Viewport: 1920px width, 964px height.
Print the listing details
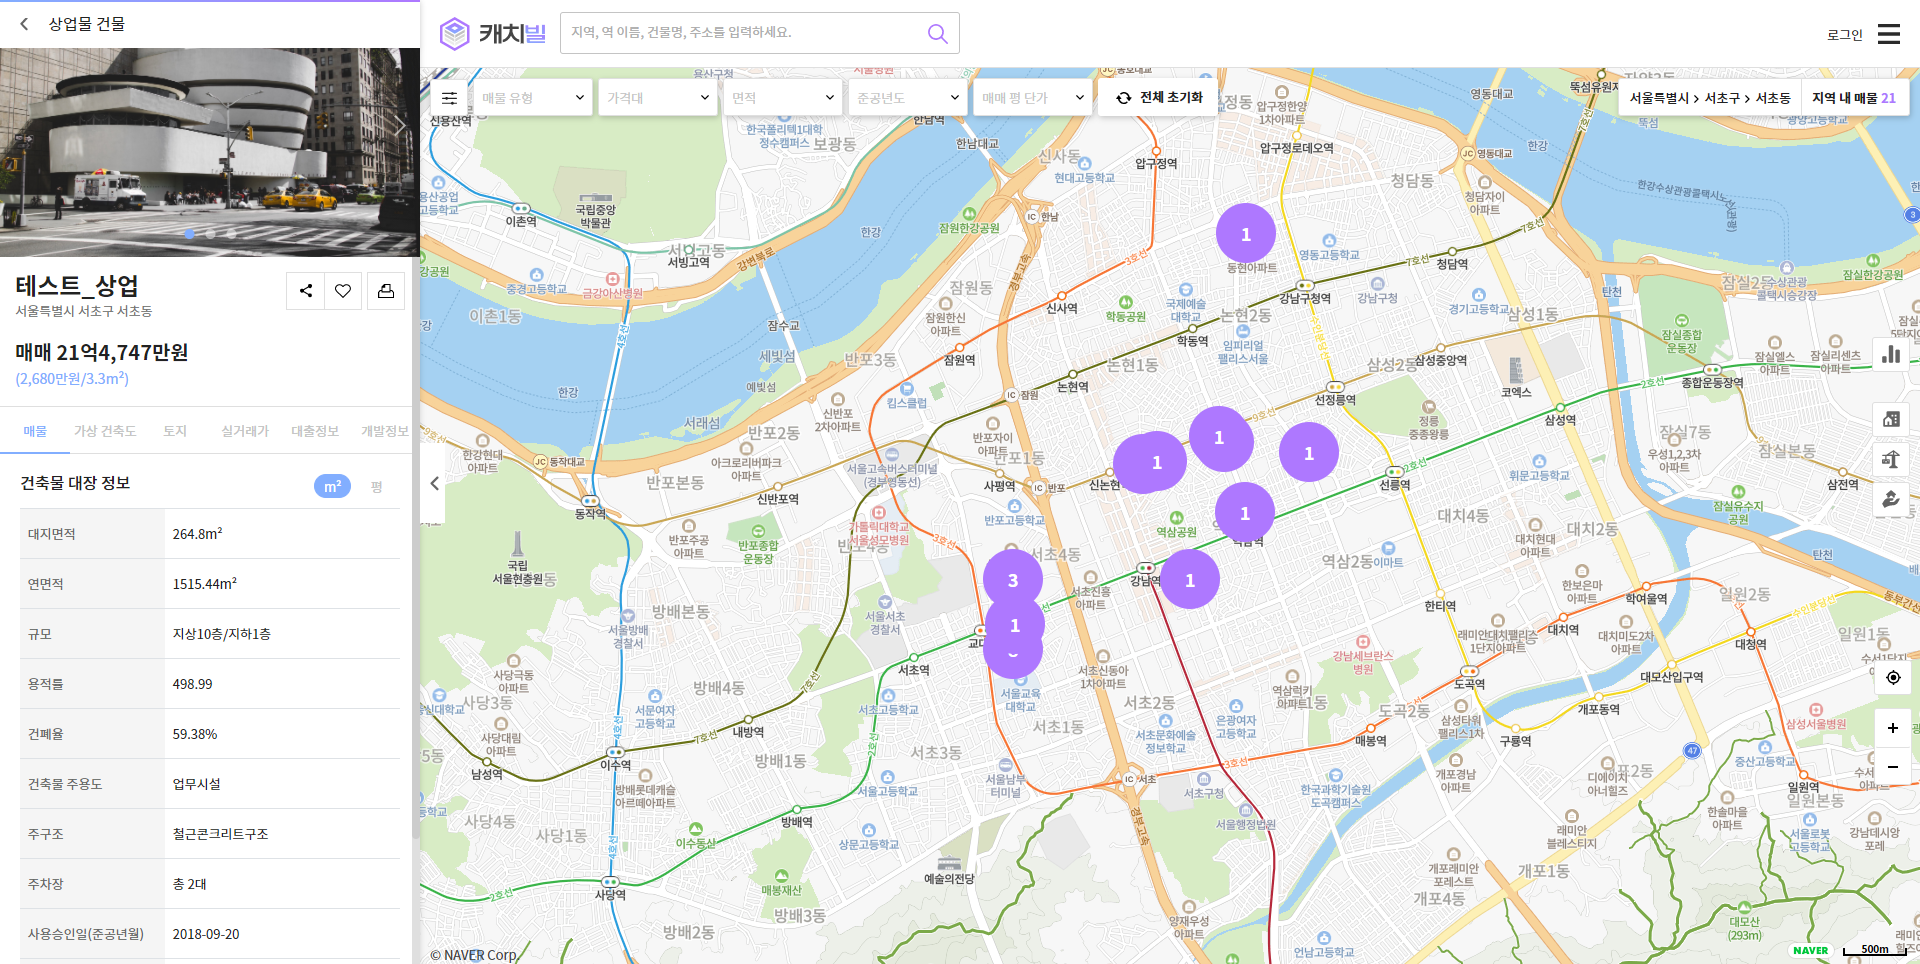[x=385, y=291]
